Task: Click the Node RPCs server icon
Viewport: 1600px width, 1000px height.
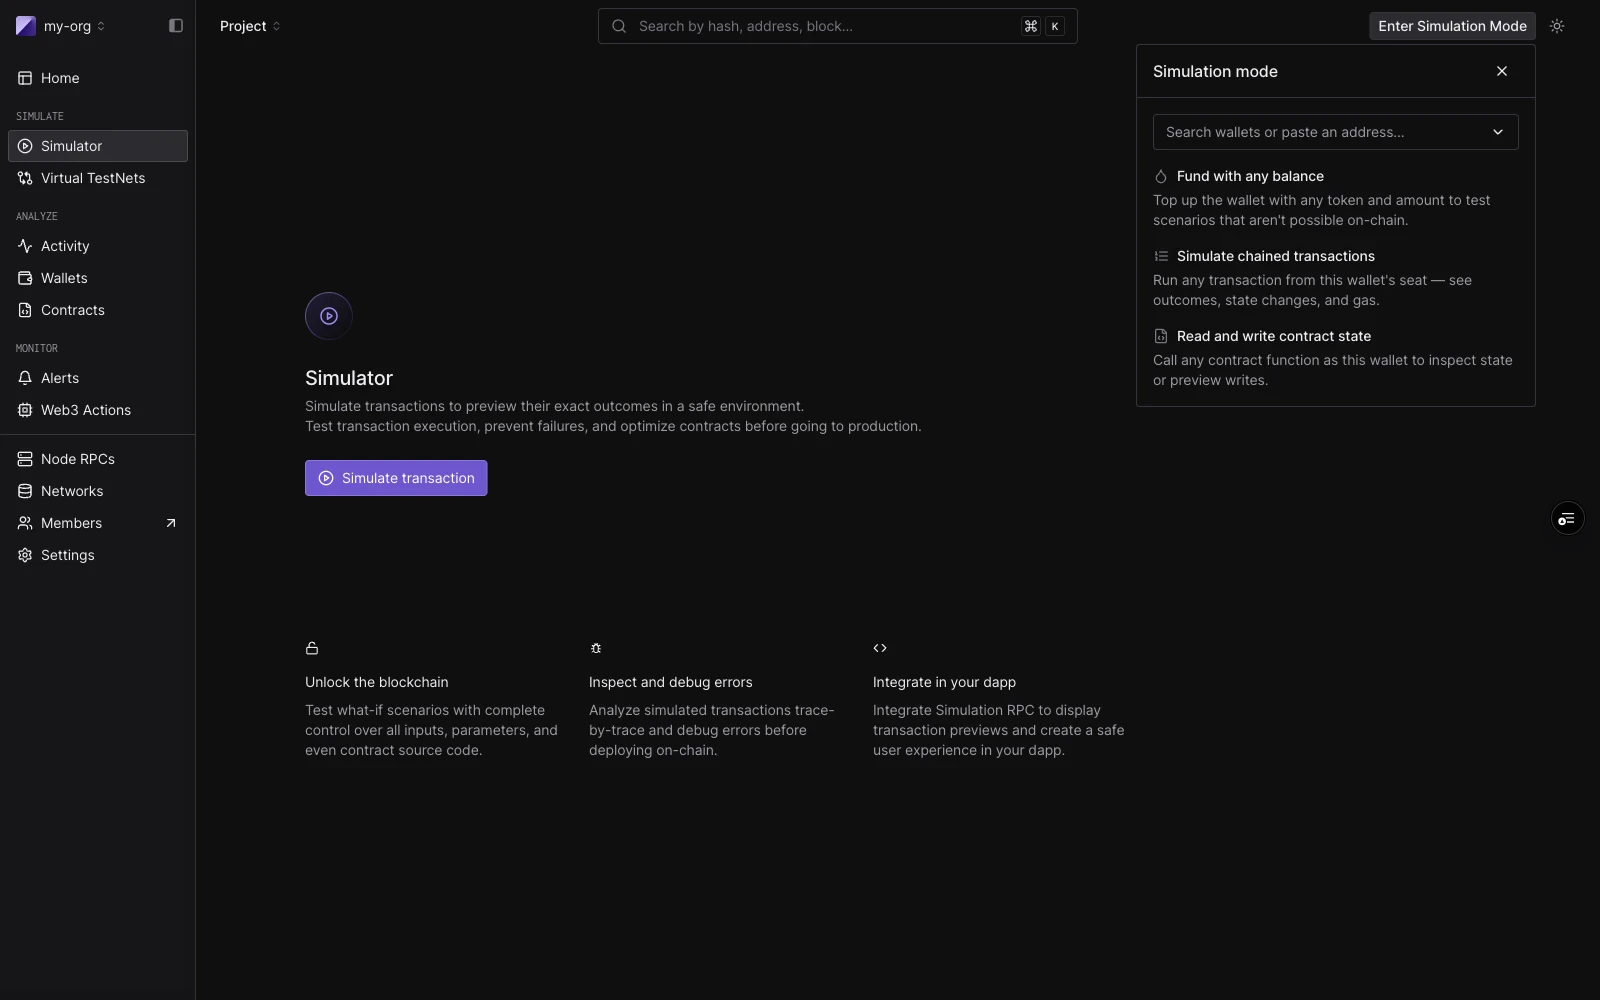Action: tap(25, 459)
